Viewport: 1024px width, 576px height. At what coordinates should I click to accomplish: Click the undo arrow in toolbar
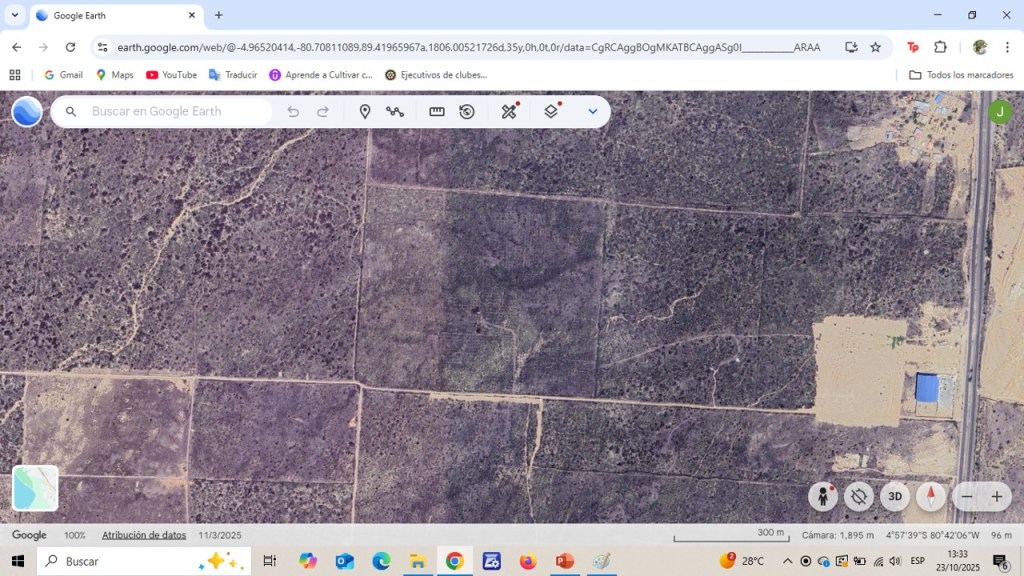pos(293,111)
